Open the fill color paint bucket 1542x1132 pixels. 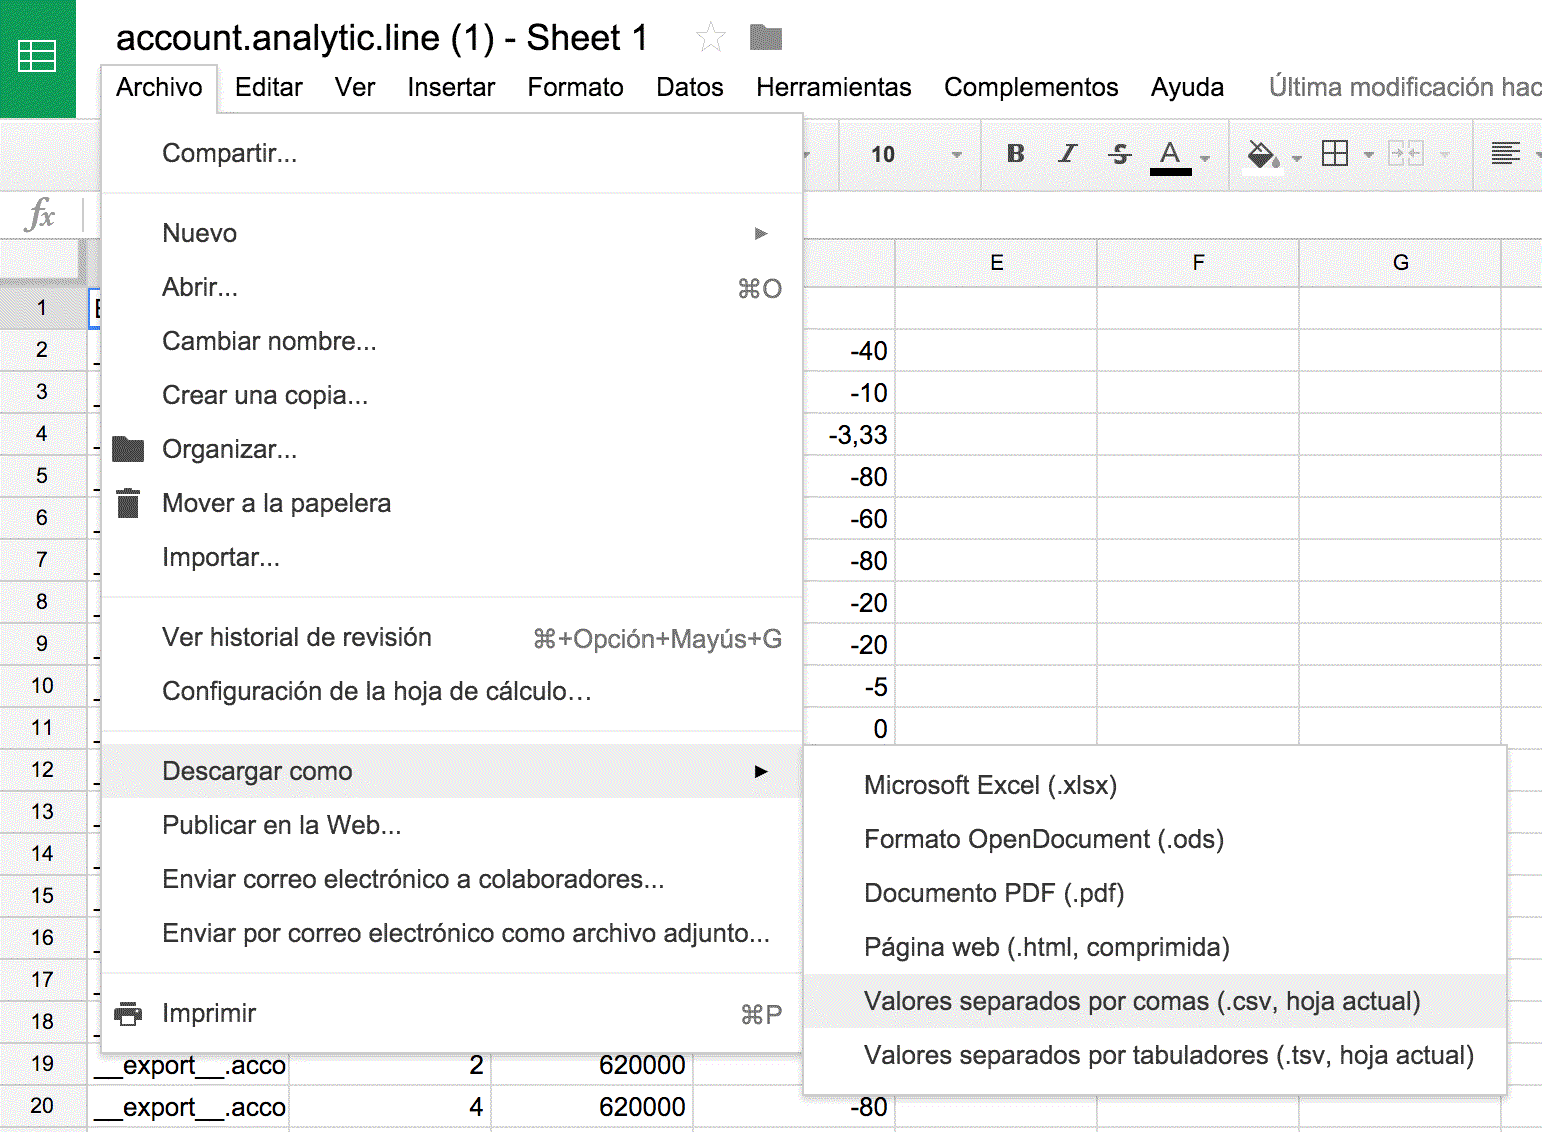tap(1262, 154)
